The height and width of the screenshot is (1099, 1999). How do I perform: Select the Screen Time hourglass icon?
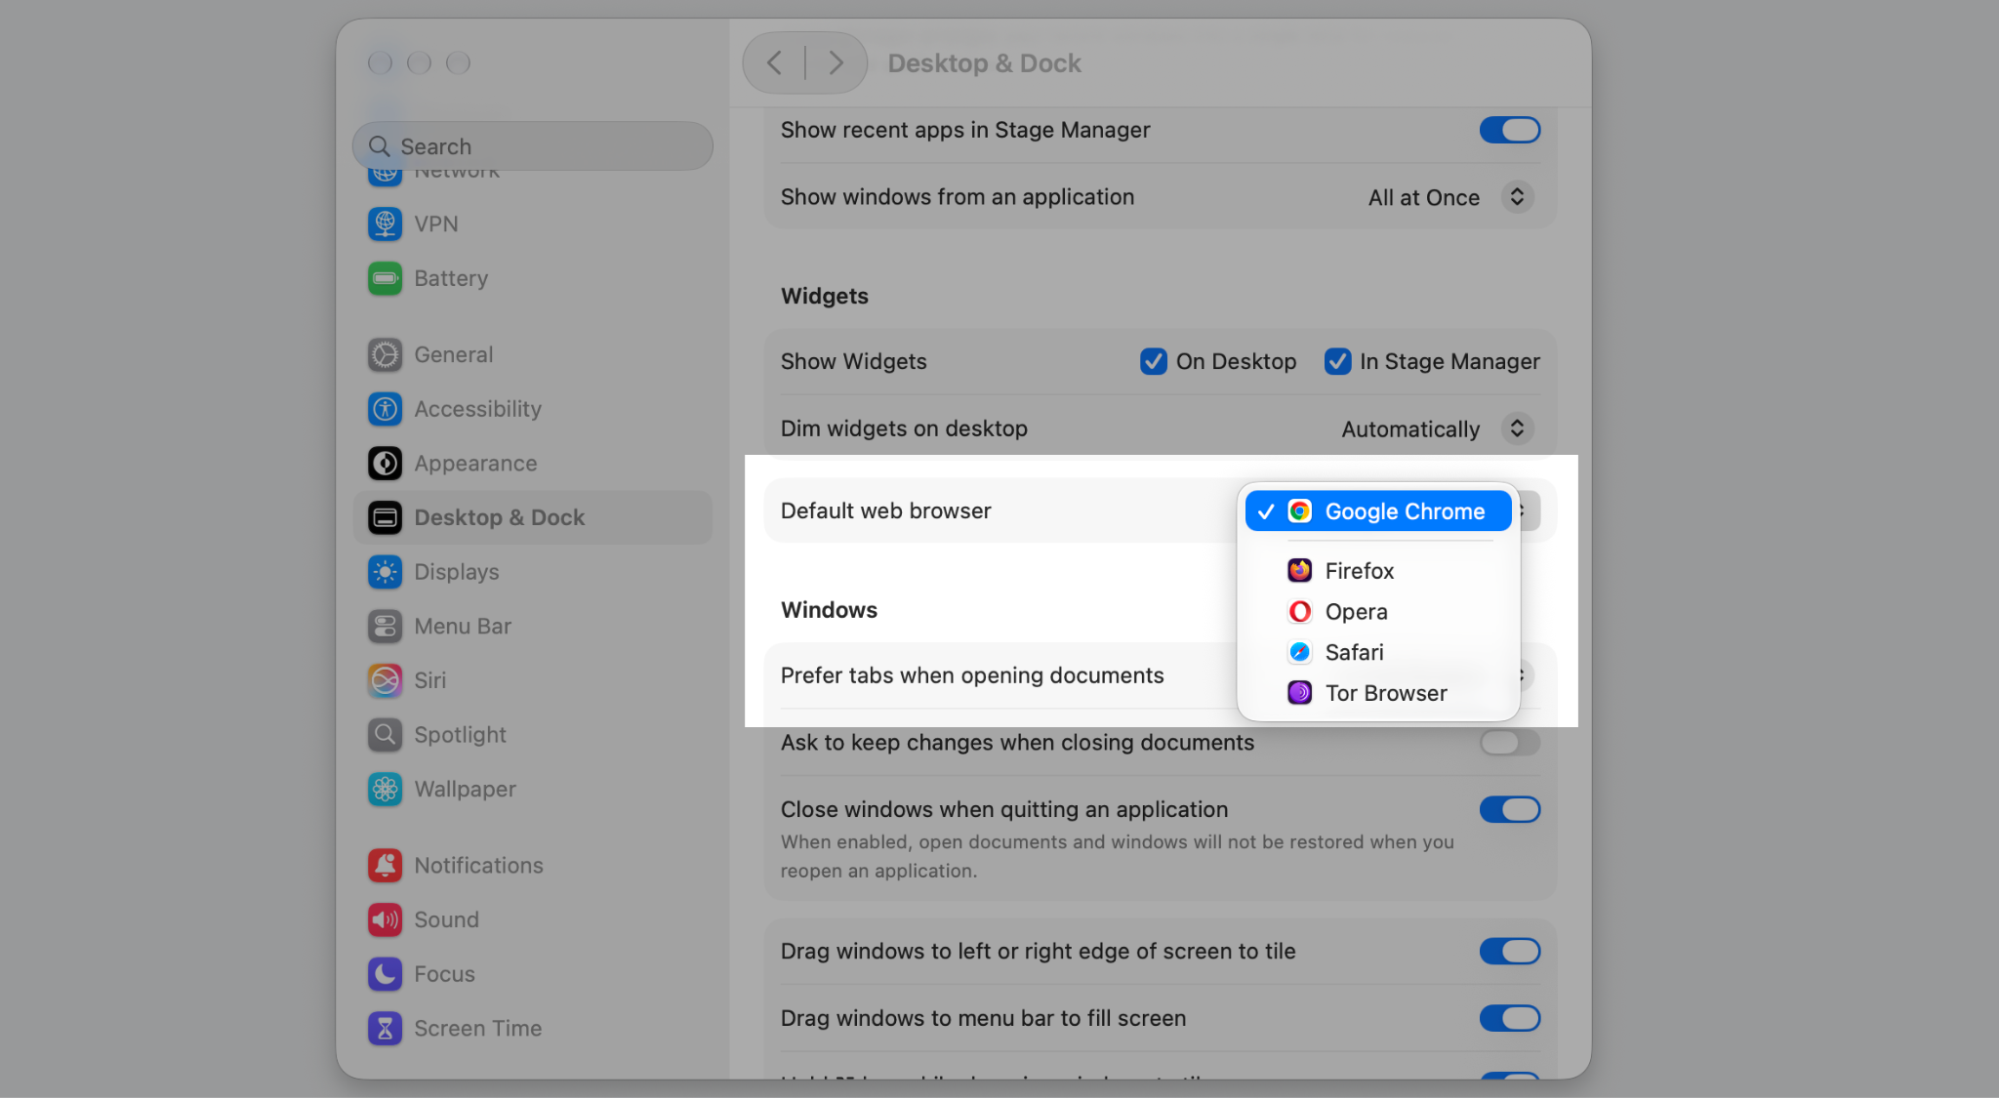(385, 1028)
